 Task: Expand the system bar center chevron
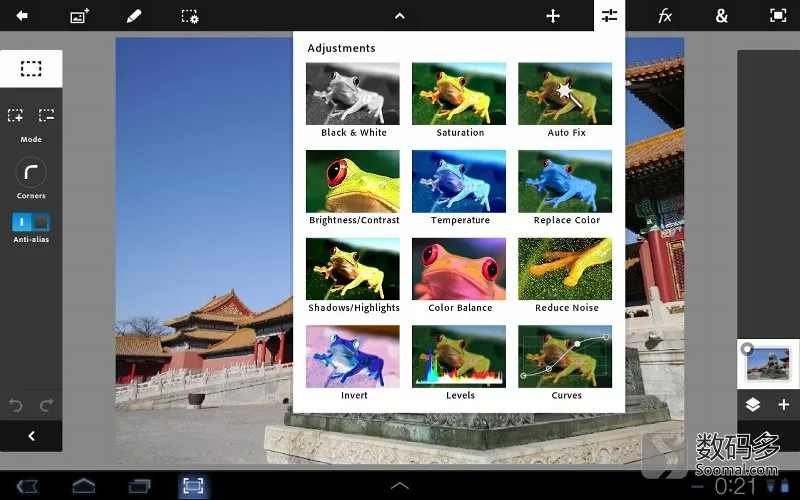400,486
